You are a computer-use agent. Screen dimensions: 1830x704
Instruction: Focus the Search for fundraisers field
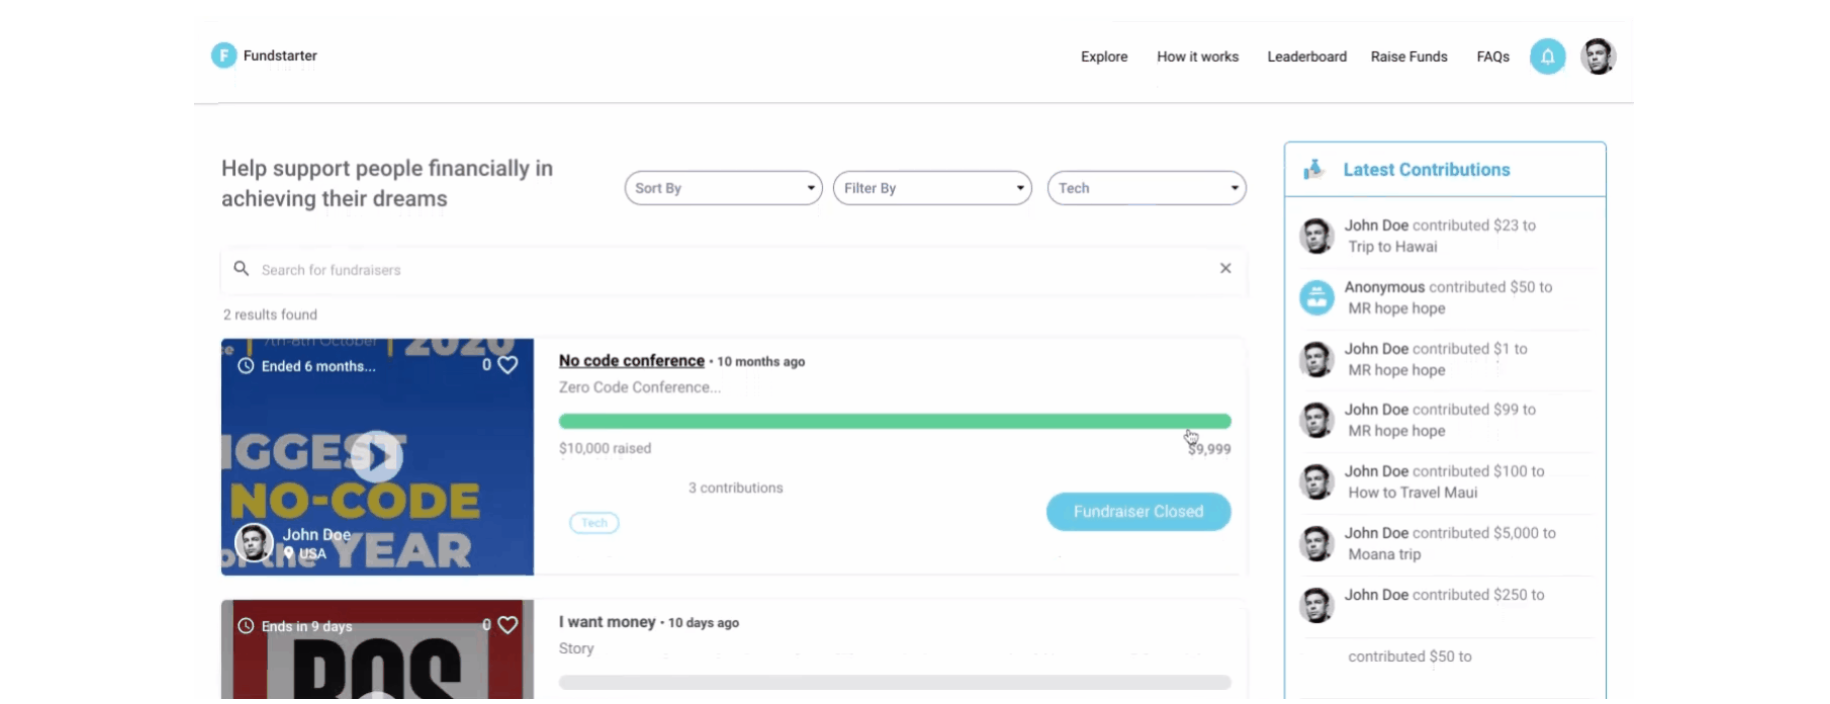pos(730,270)
